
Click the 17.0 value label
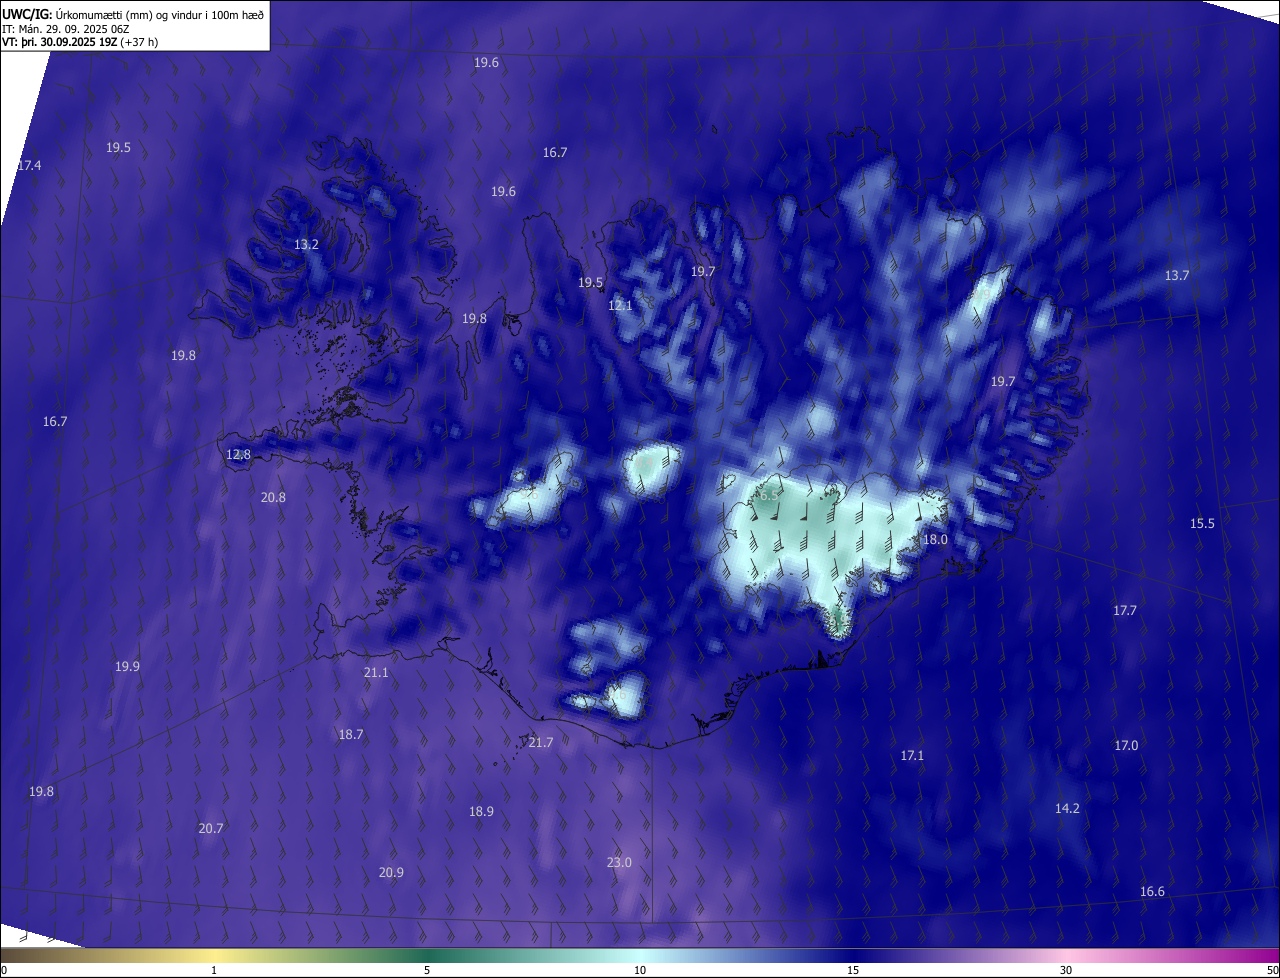tap(1126, 746)
